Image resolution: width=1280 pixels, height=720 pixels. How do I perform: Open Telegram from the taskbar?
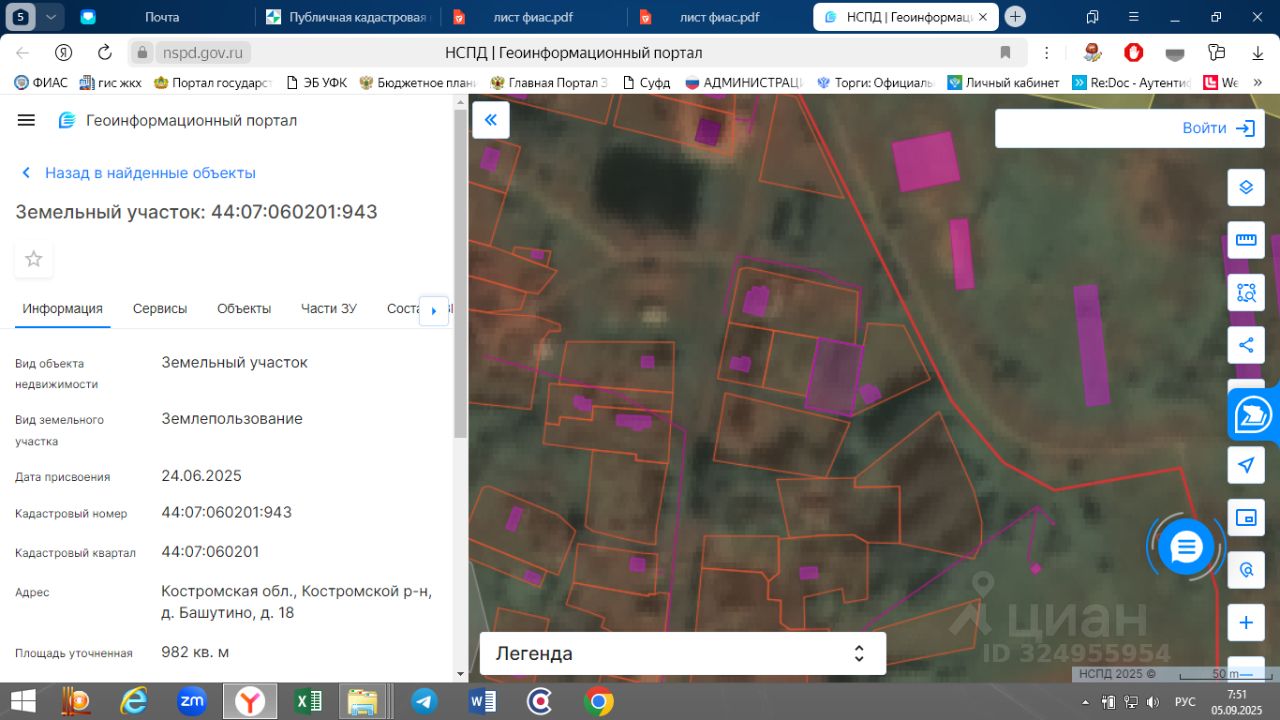coord(424,702)
